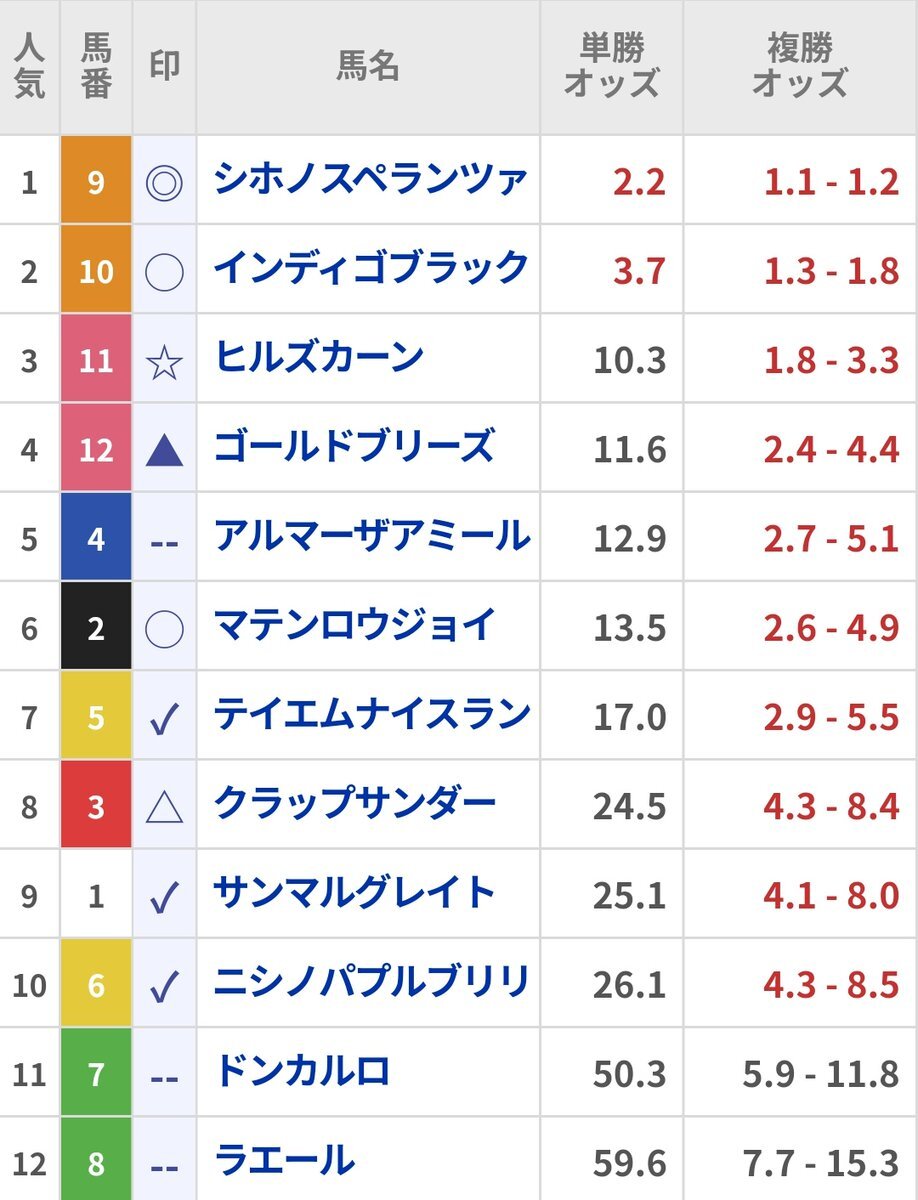Sort by 単勝オッズ column header
The width and height of the screenshot is (918, 1200).
coord(612,67)
